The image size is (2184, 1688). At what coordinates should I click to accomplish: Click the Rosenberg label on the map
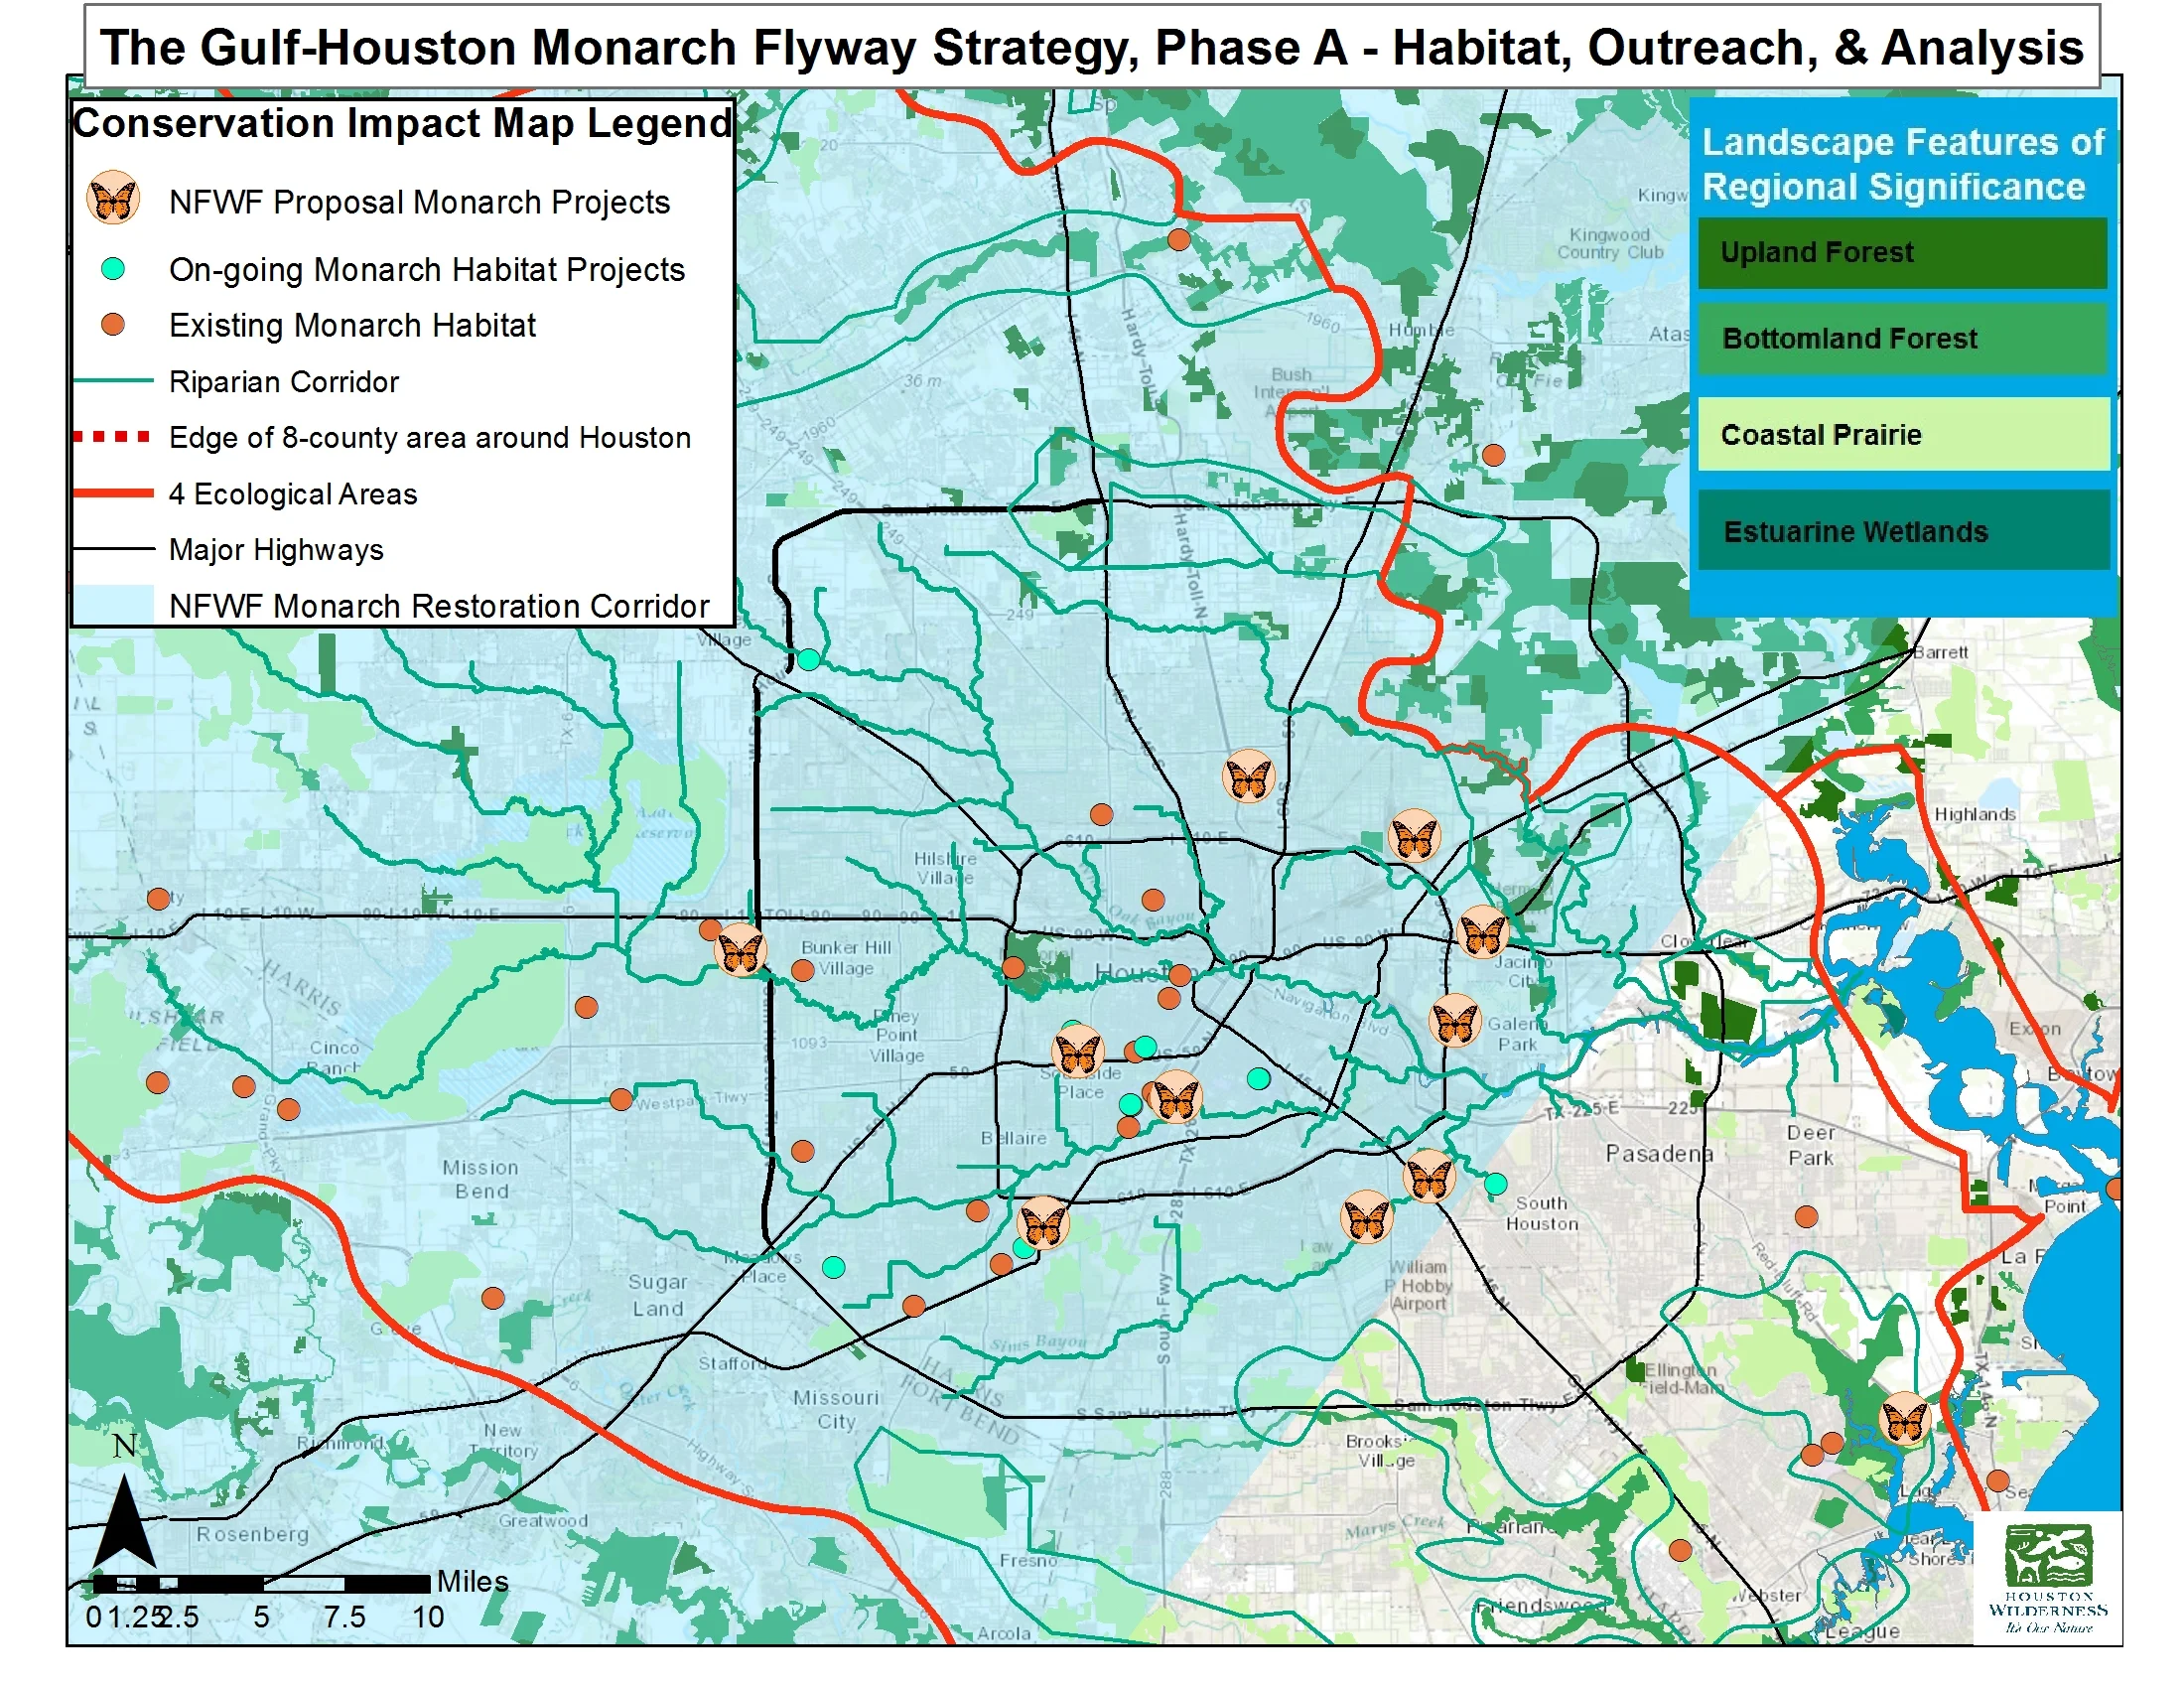253,1534
